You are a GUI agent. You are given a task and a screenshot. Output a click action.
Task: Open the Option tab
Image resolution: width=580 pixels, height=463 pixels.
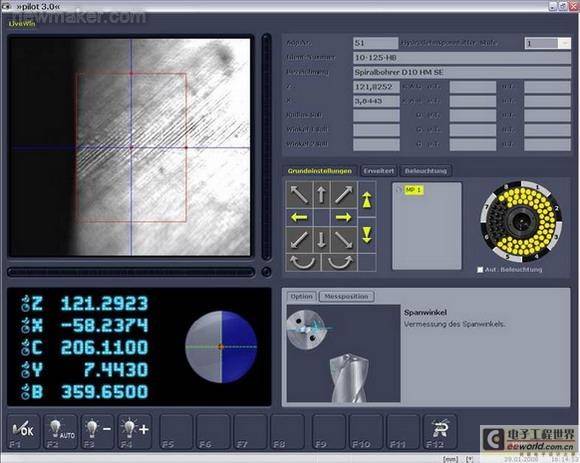point(301,296)
